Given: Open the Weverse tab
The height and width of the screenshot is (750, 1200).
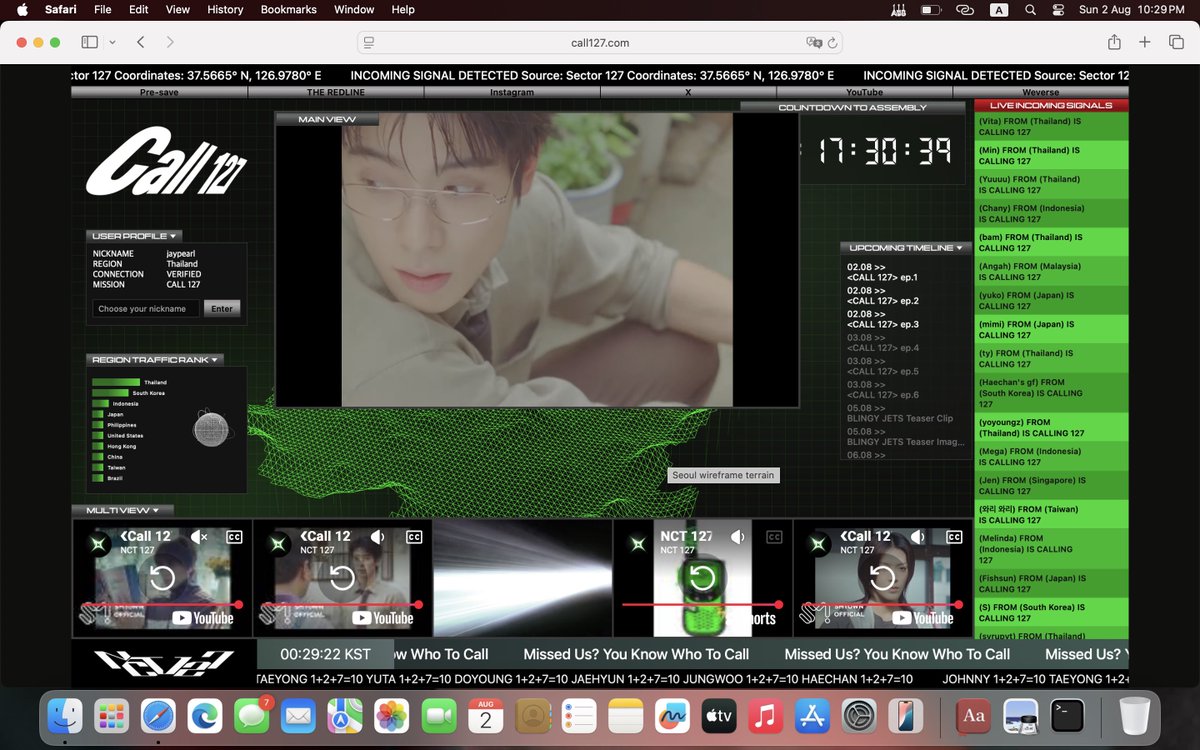Looking at the screenshot, I should 1040,92.
